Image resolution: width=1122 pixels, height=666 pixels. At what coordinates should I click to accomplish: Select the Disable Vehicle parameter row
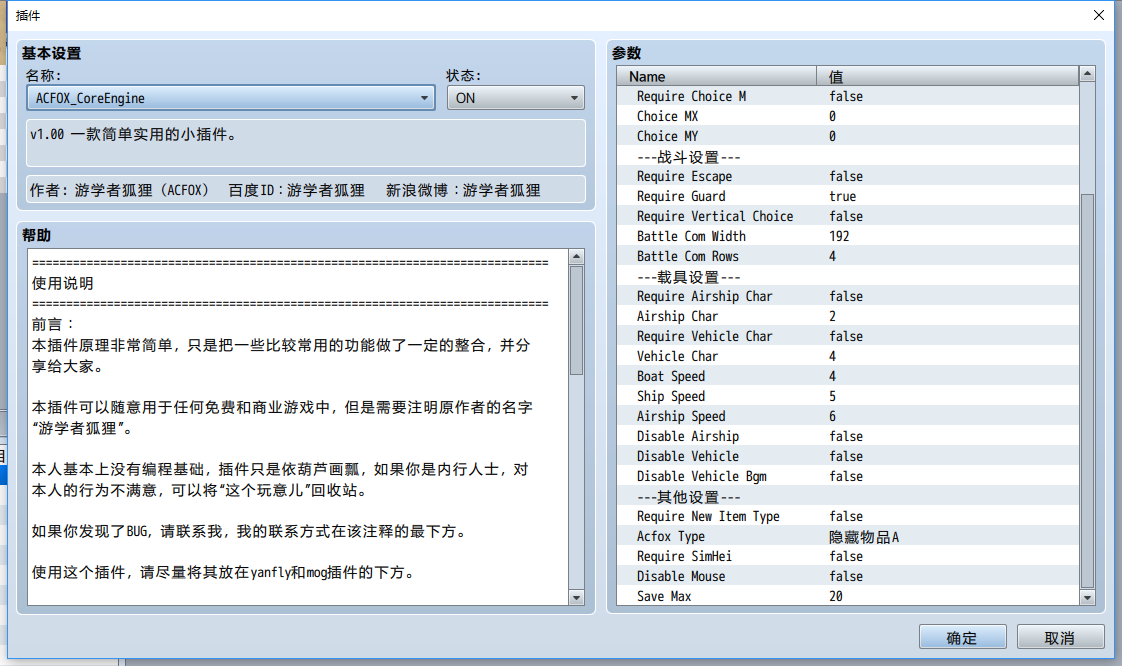848,456
